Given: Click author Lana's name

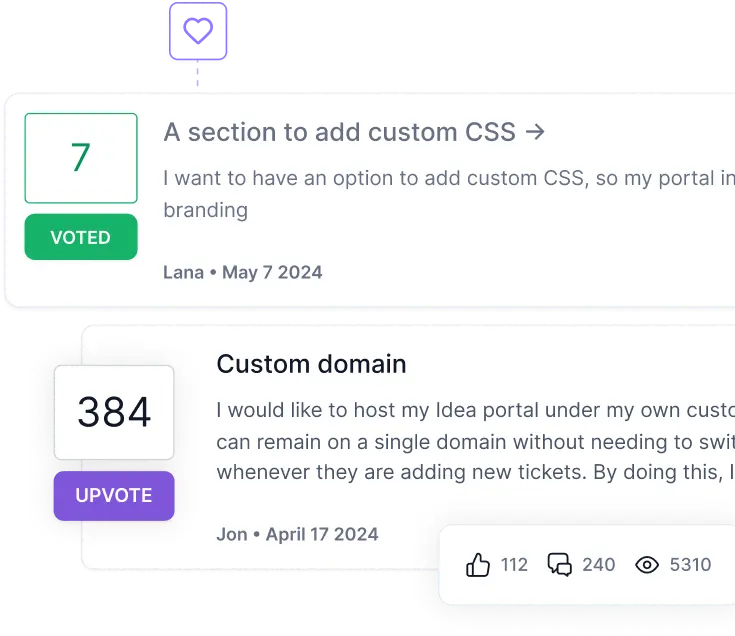Looking at the screenshot, I should (x=183, y=272).
